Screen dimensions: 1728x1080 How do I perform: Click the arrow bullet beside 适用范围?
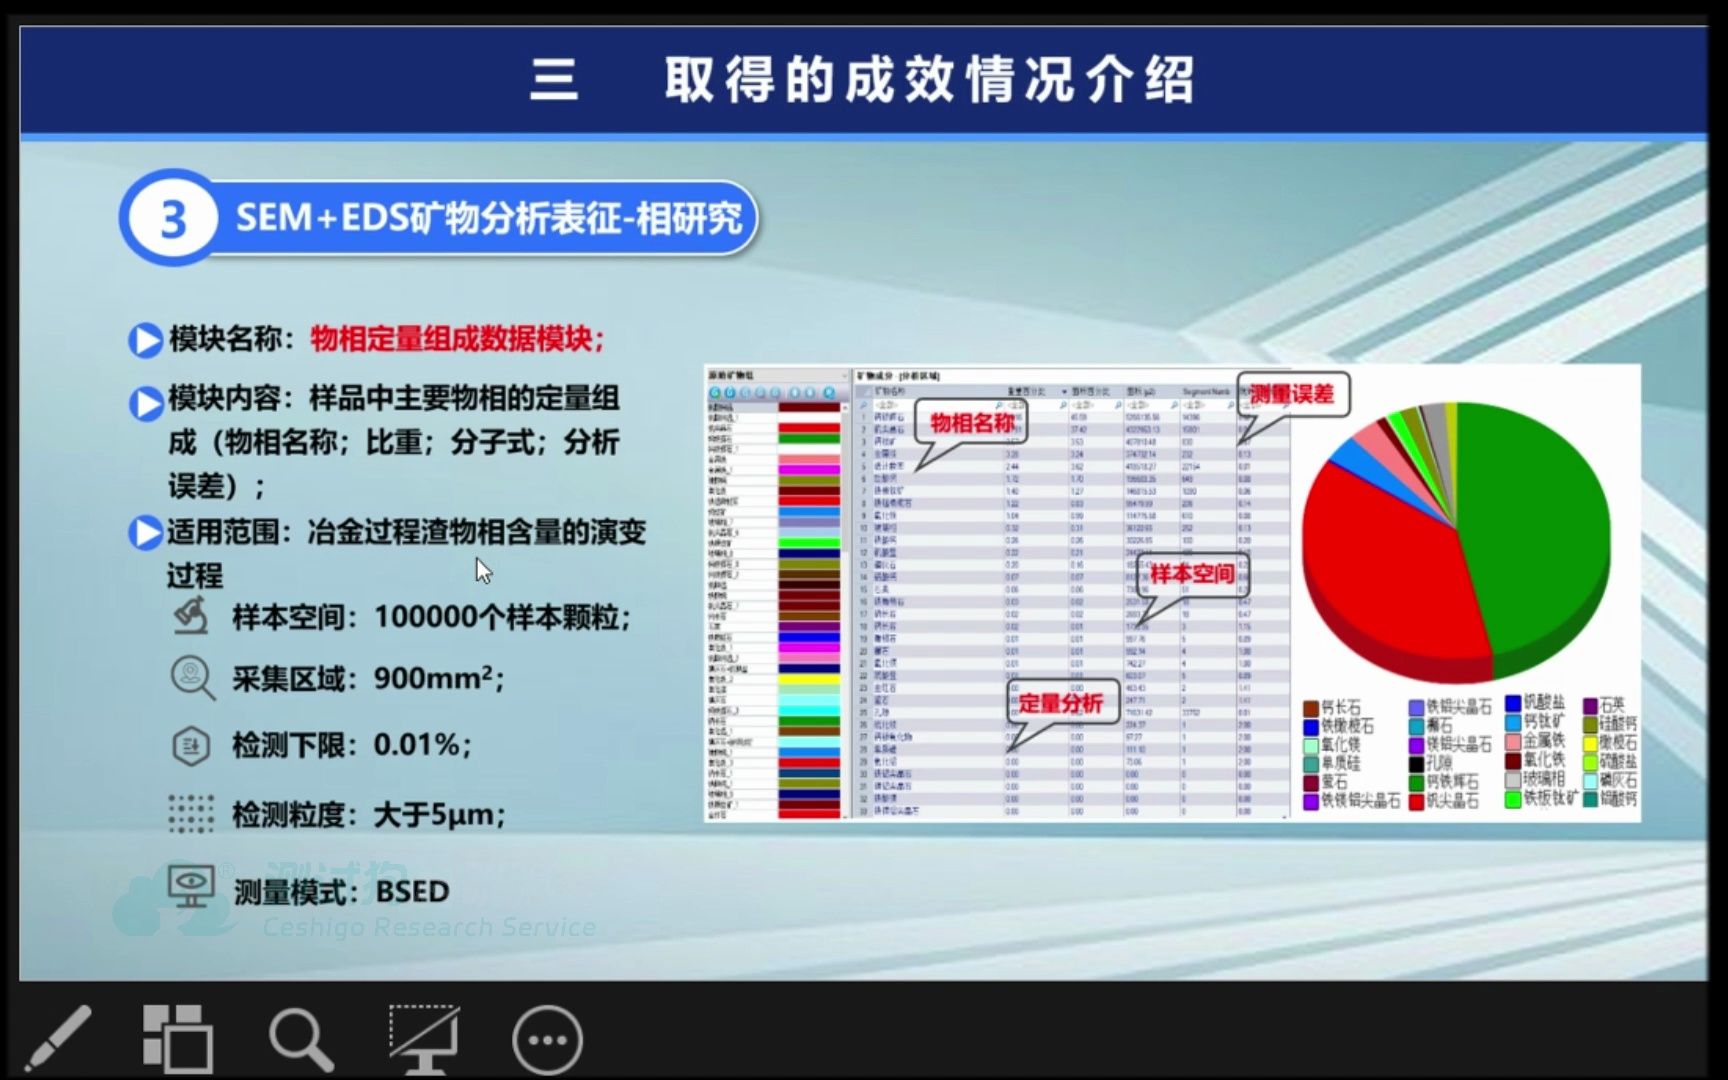click(146, 533)
